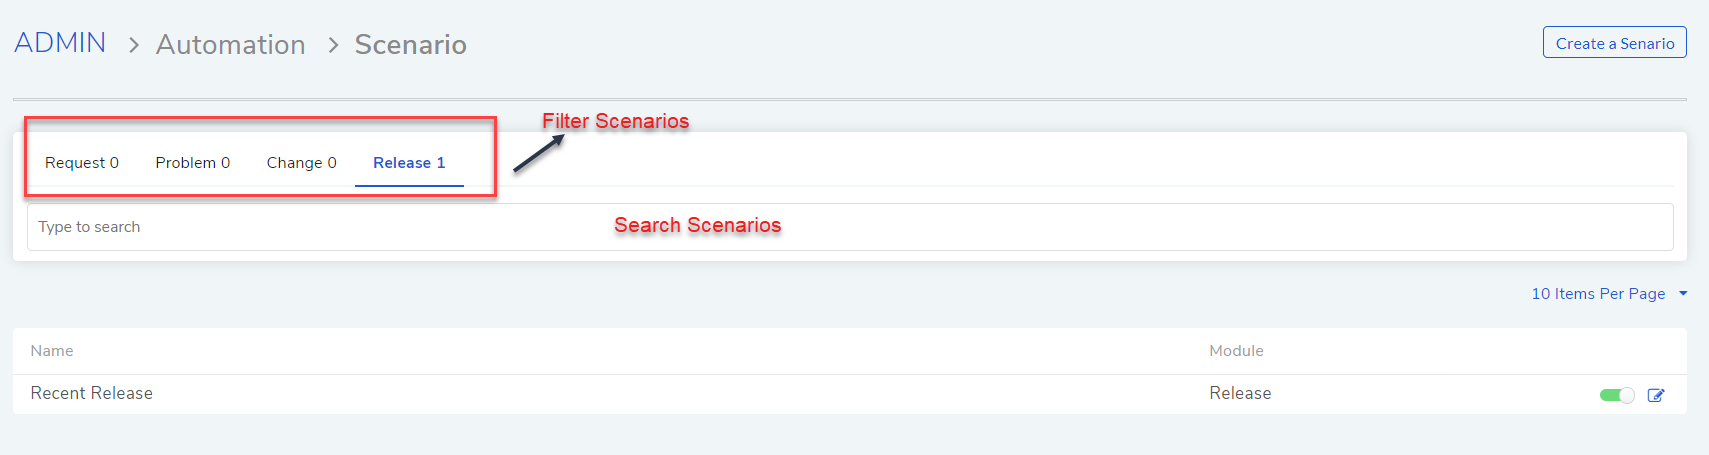
Task: Click the chevron between Automation and Scenario
Action: [x=334, y=45]
